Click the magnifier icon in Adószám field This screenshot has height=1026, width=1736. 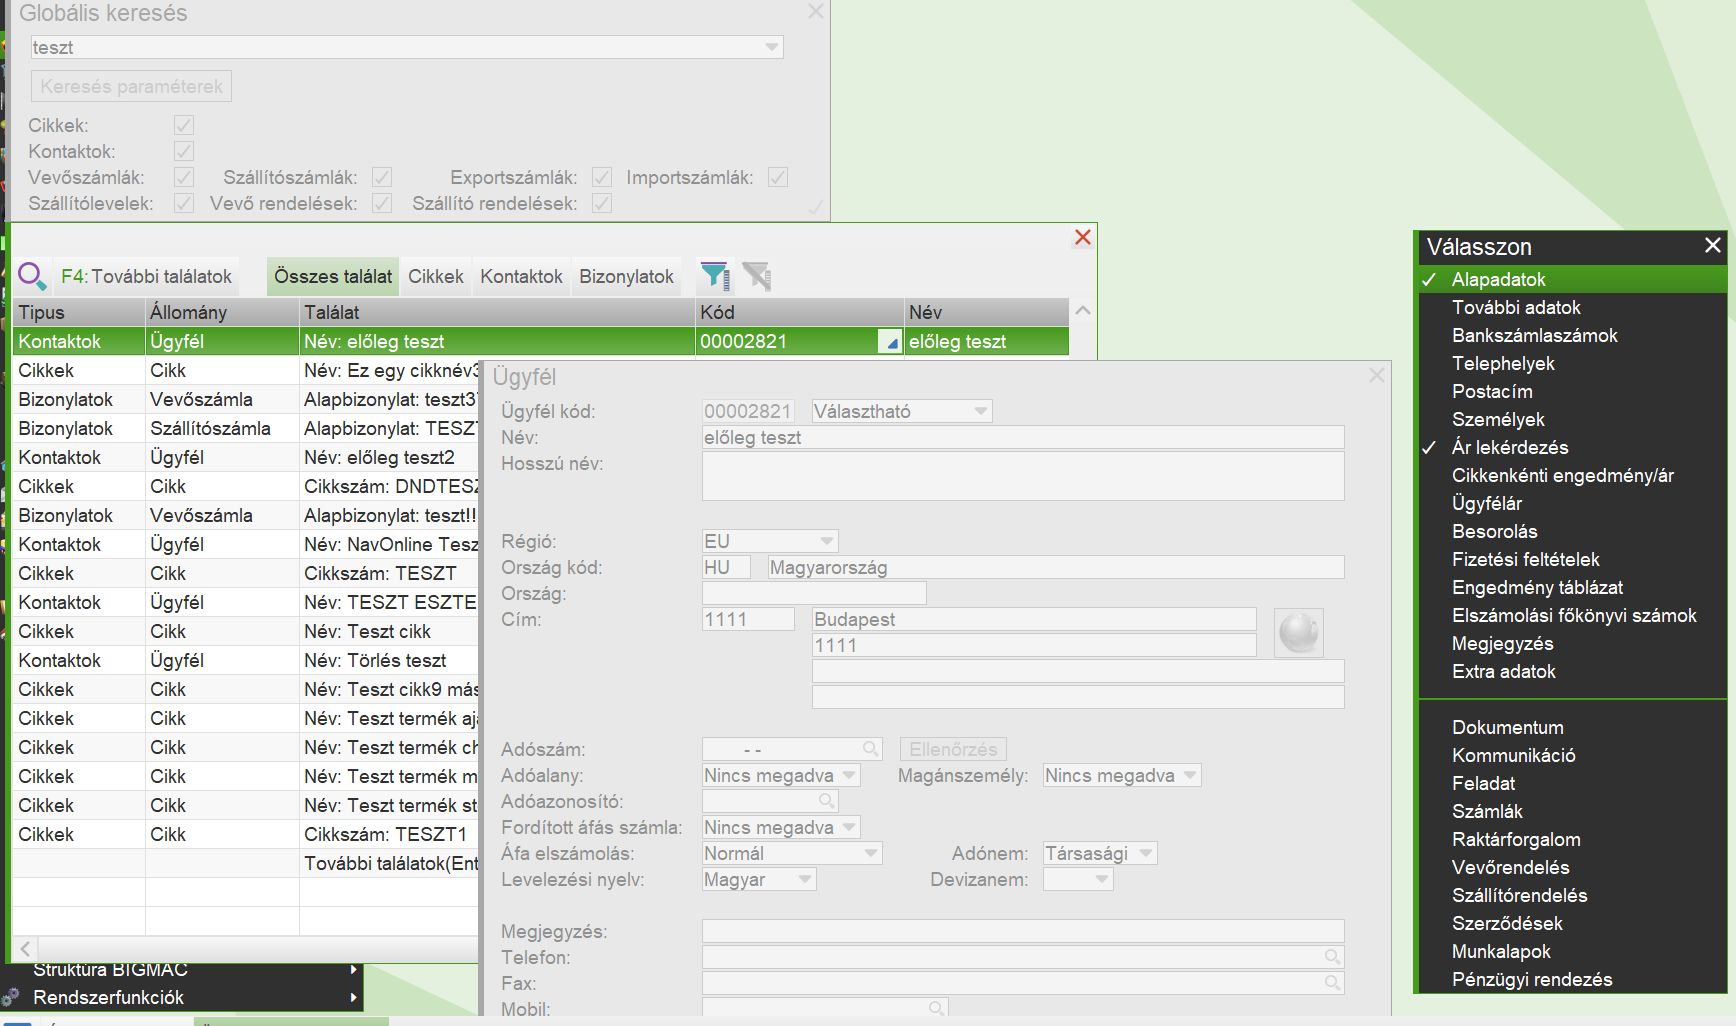[870, 749]
